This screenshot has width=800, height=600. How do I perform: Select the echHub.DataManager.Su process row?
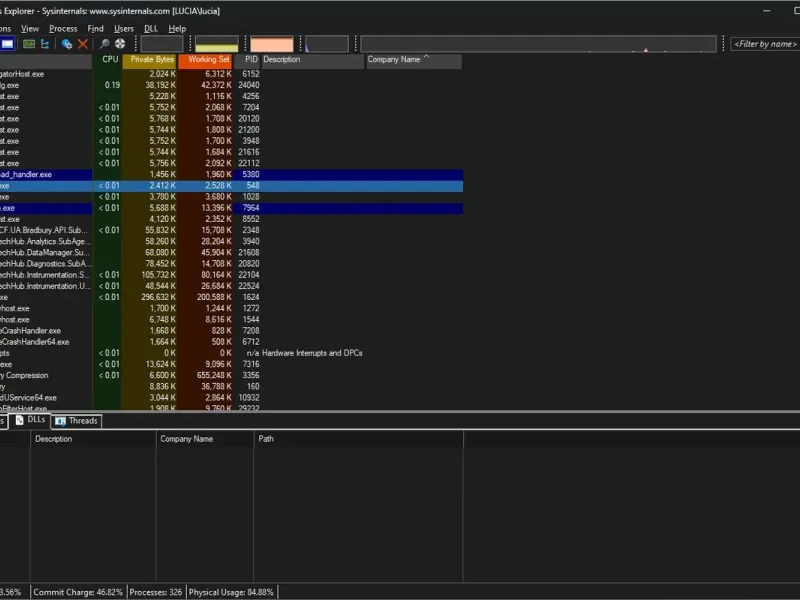point(232,253)
